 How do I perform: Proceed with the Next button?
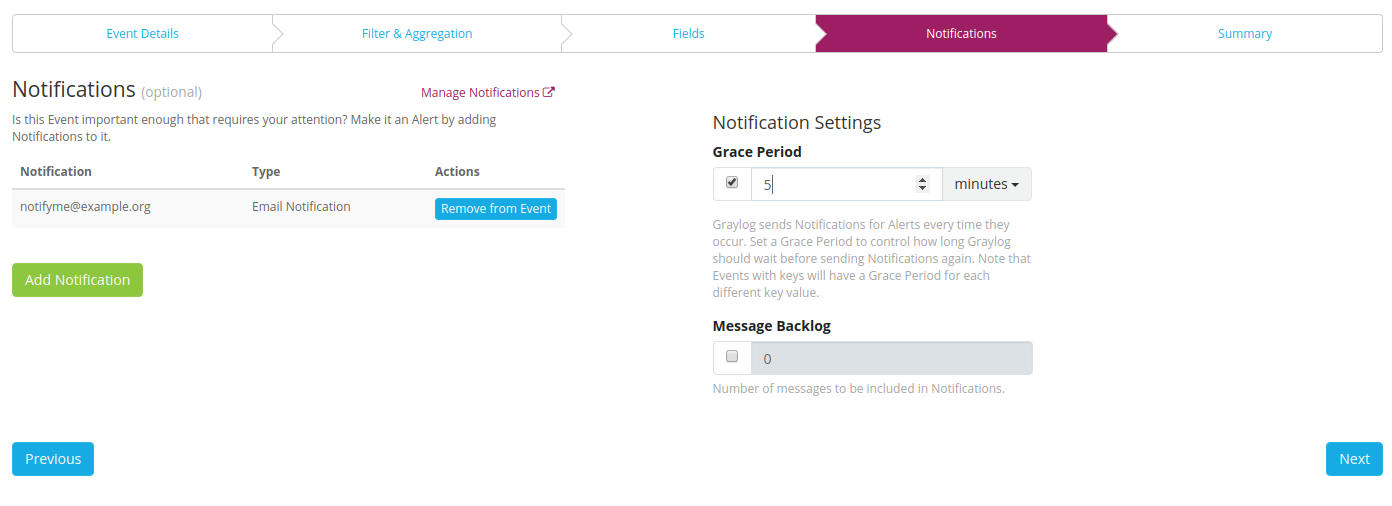tap(1354, 459)
